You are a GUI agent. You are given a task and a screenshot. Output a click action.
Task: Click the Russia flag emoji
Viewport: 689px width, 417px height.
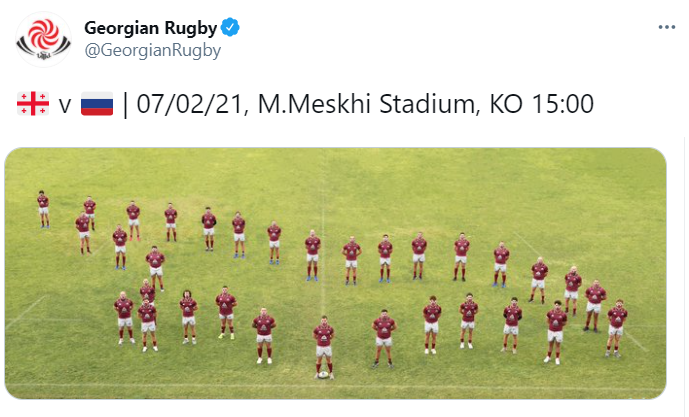[97, 104]
